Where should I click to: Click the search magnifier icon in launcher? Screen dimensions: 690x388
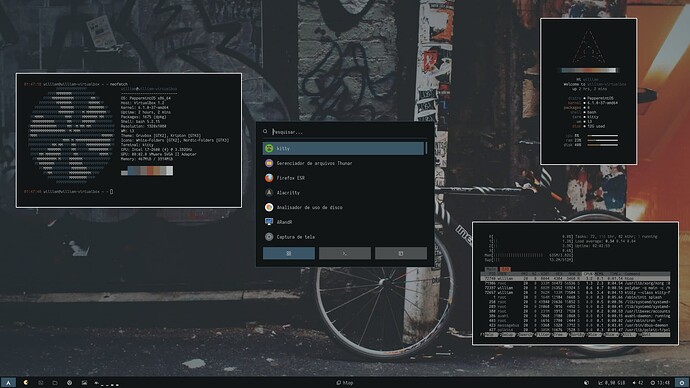click(x=265, y=132)
